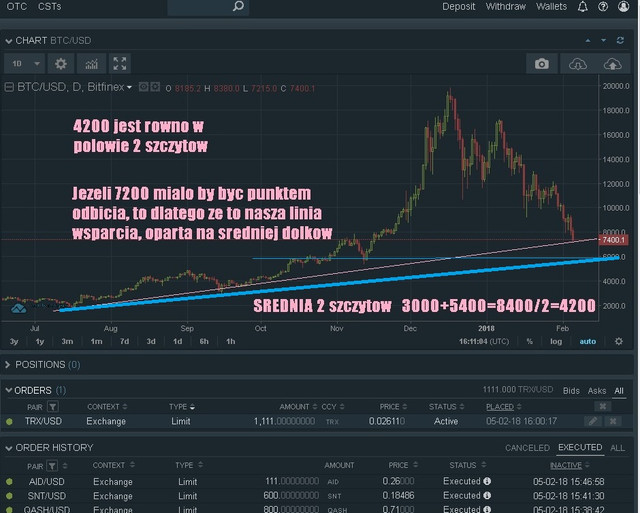This screenshot has width=640, height=513.
Task: Show info for AID/USD executed status
Action: coord(487,481)
